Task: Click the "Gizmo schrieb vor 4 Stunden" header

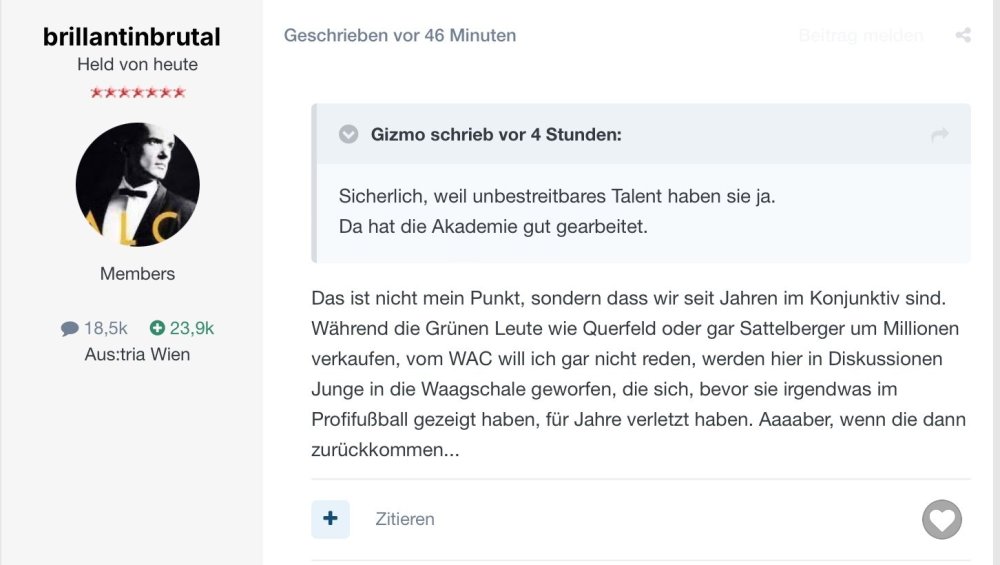Action: click(496, 134)
